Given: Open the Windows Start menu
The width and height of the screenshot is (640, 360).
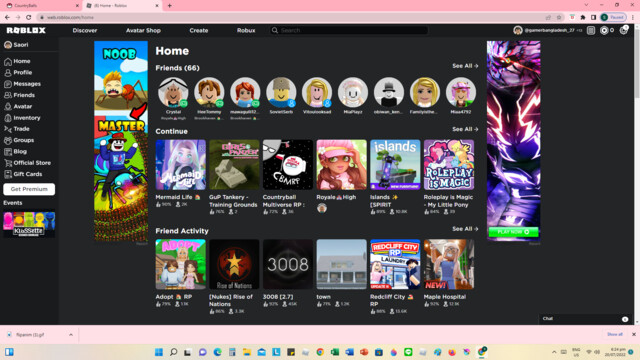Looking at the screenshot, I should coord(159,352).
